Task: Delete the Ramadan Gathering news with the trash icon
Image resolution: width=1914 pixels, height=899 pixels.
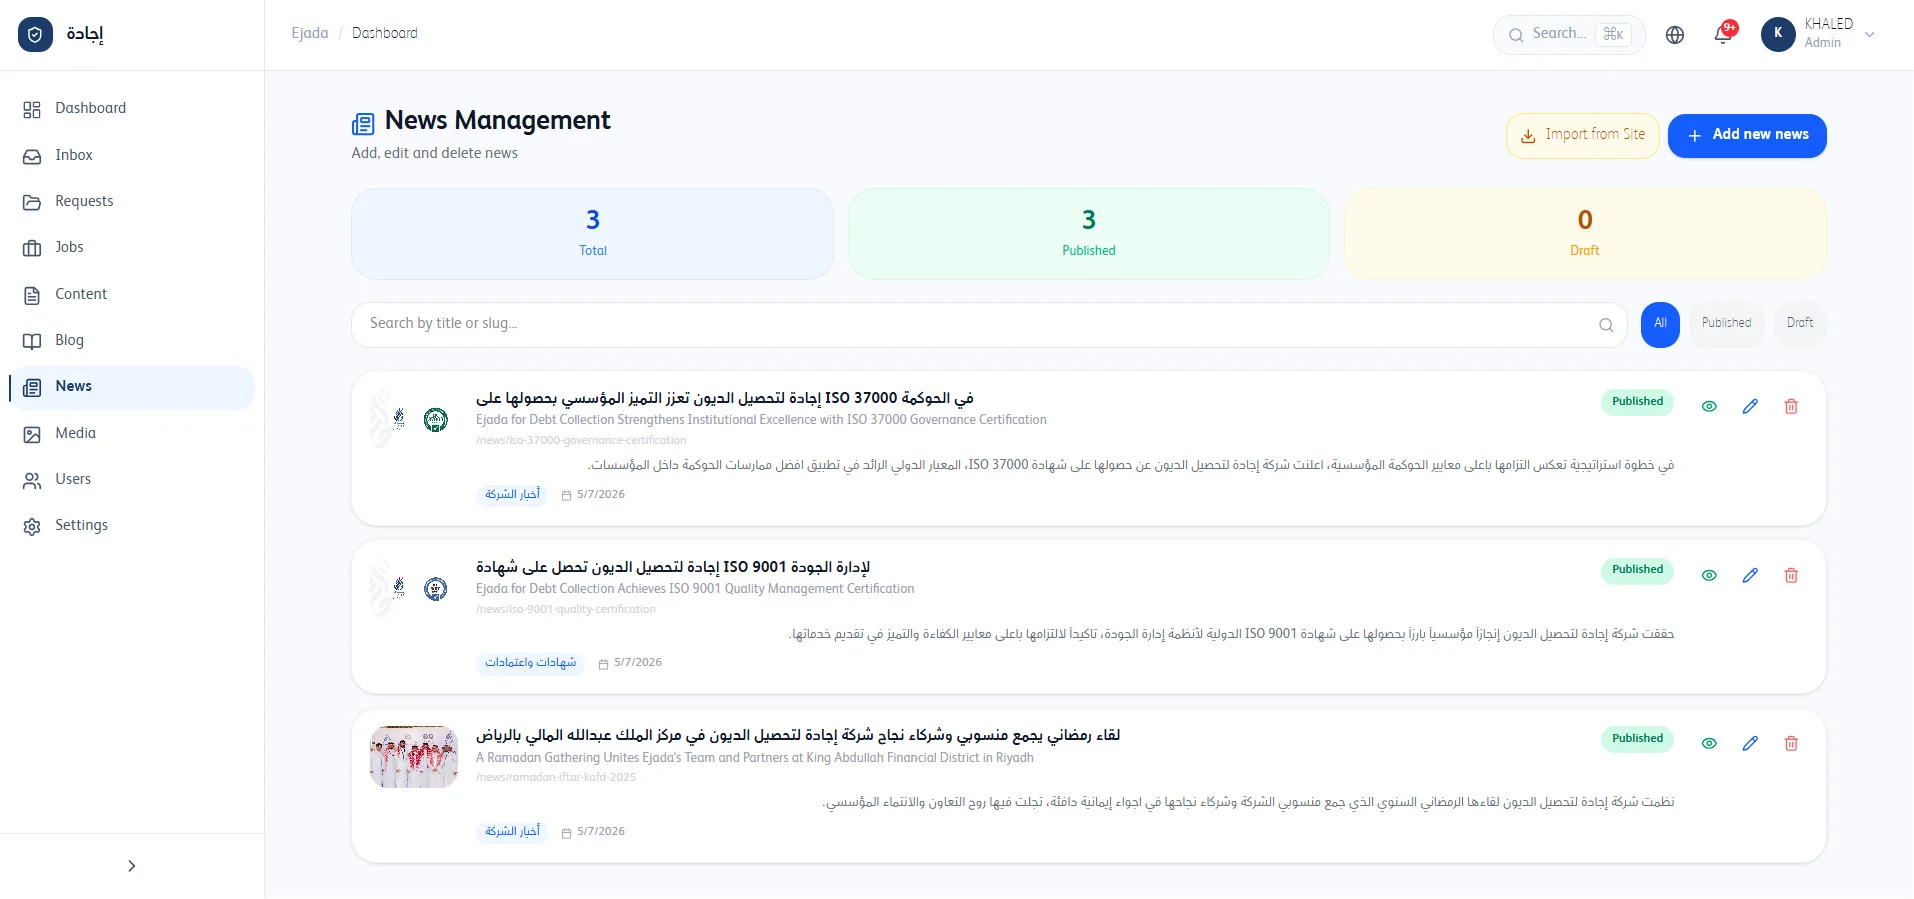Action: point(1791,743)
